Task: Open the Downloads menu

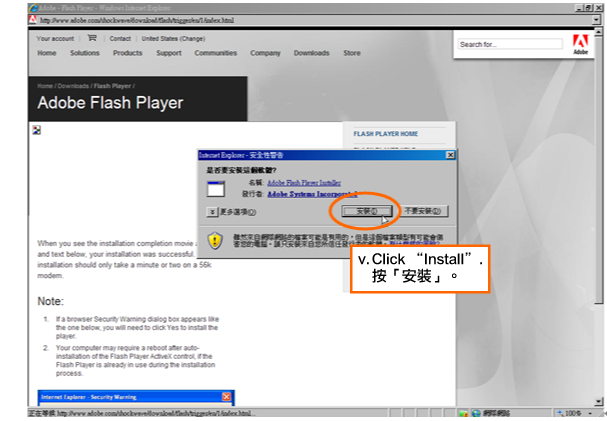Action: click(311, 53)
